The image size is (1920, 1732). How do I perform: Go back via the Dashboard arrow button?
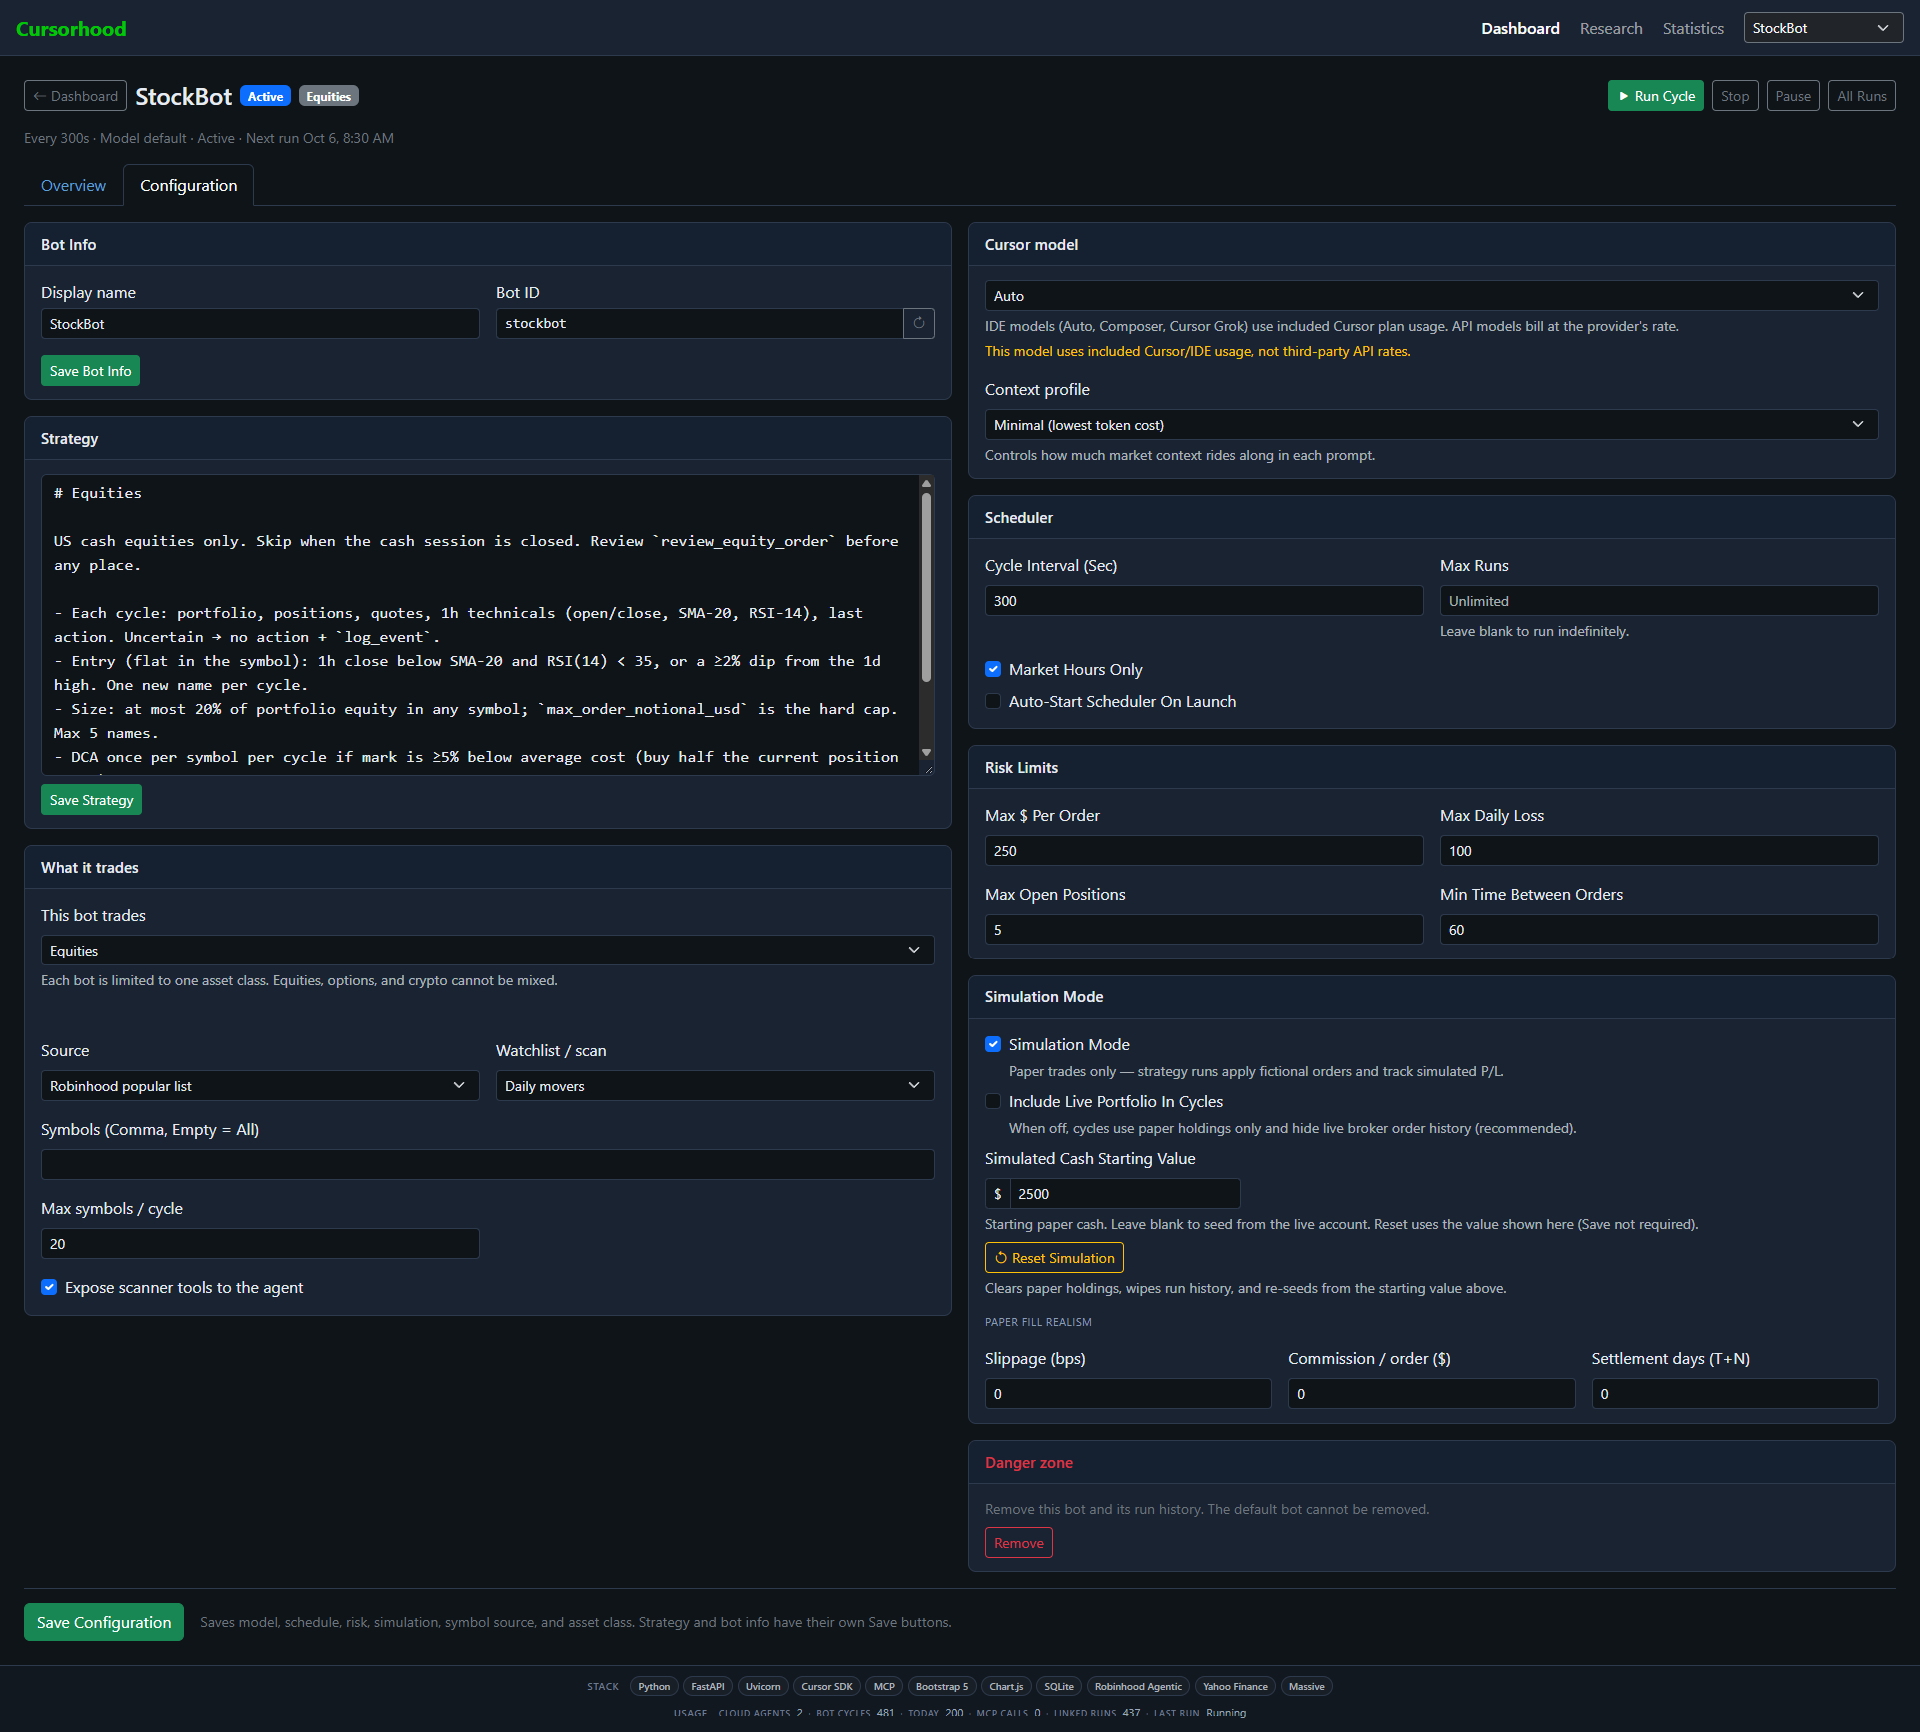pos(75,96)
